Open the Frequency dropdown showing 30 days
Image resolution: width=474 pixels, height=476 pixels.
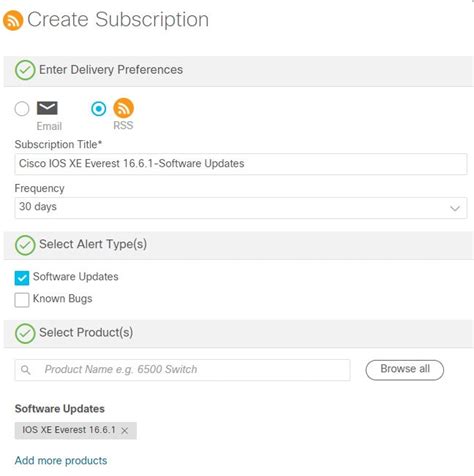point(241,208)
